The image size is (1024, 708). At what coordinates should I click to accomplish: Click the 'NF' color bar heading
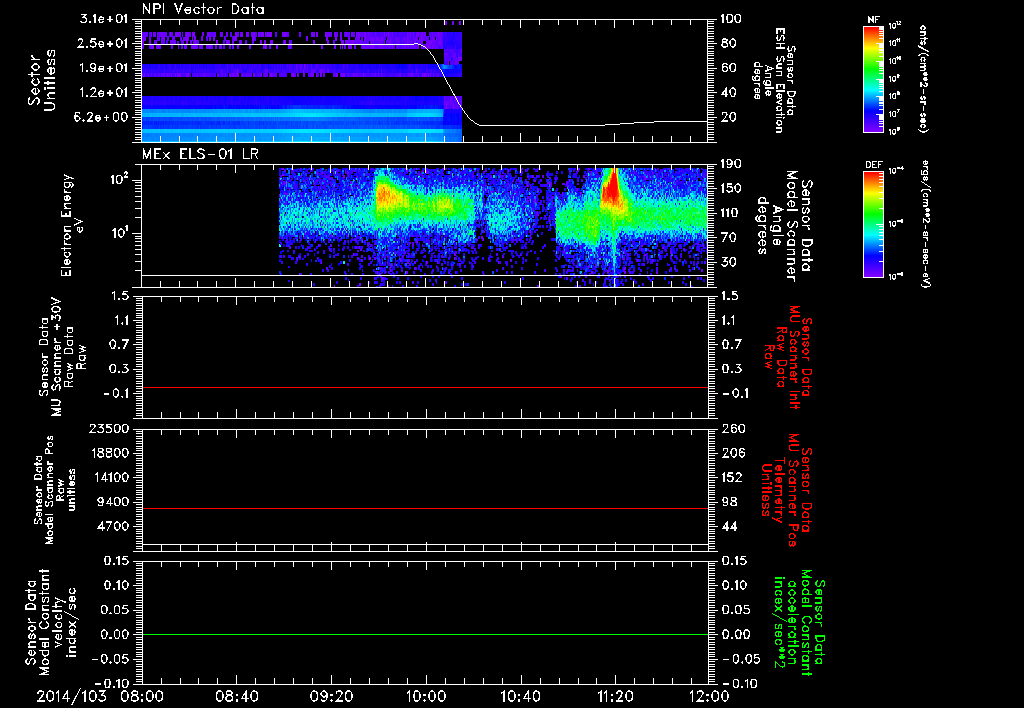point(873,20)
